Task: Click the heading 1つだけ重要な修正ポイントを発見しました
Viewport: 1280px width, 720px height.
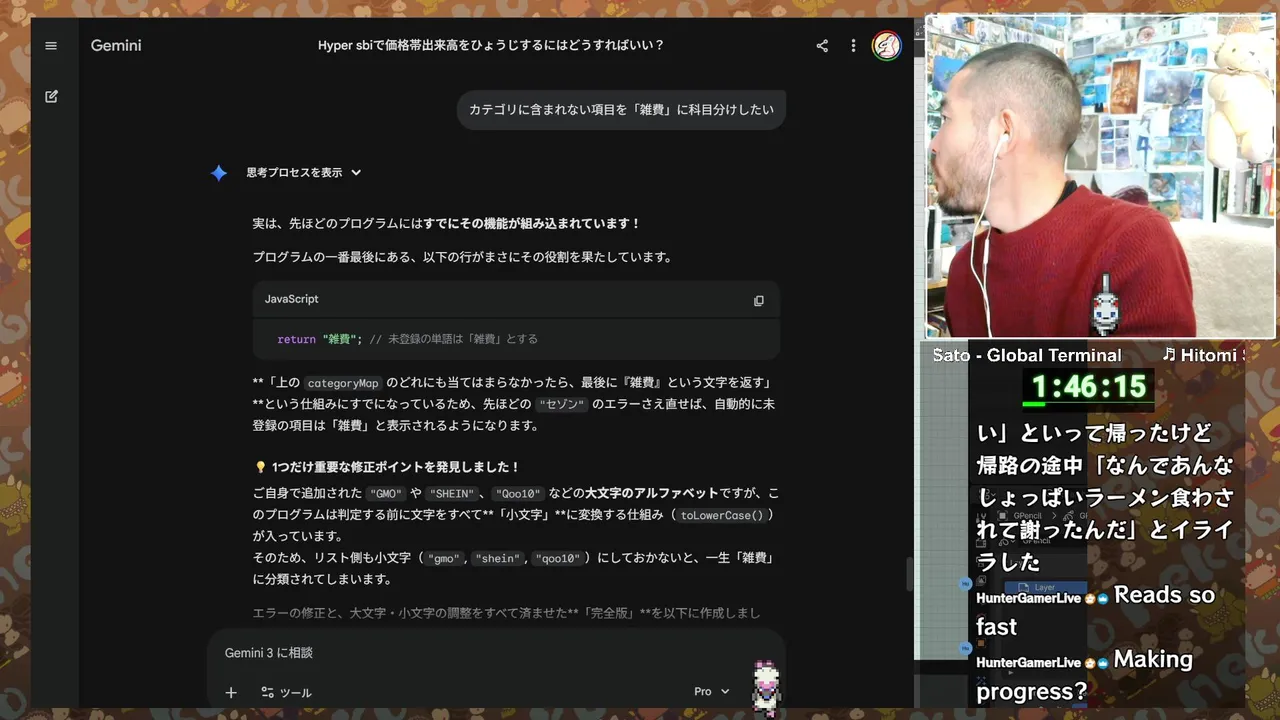Action: 396,467
